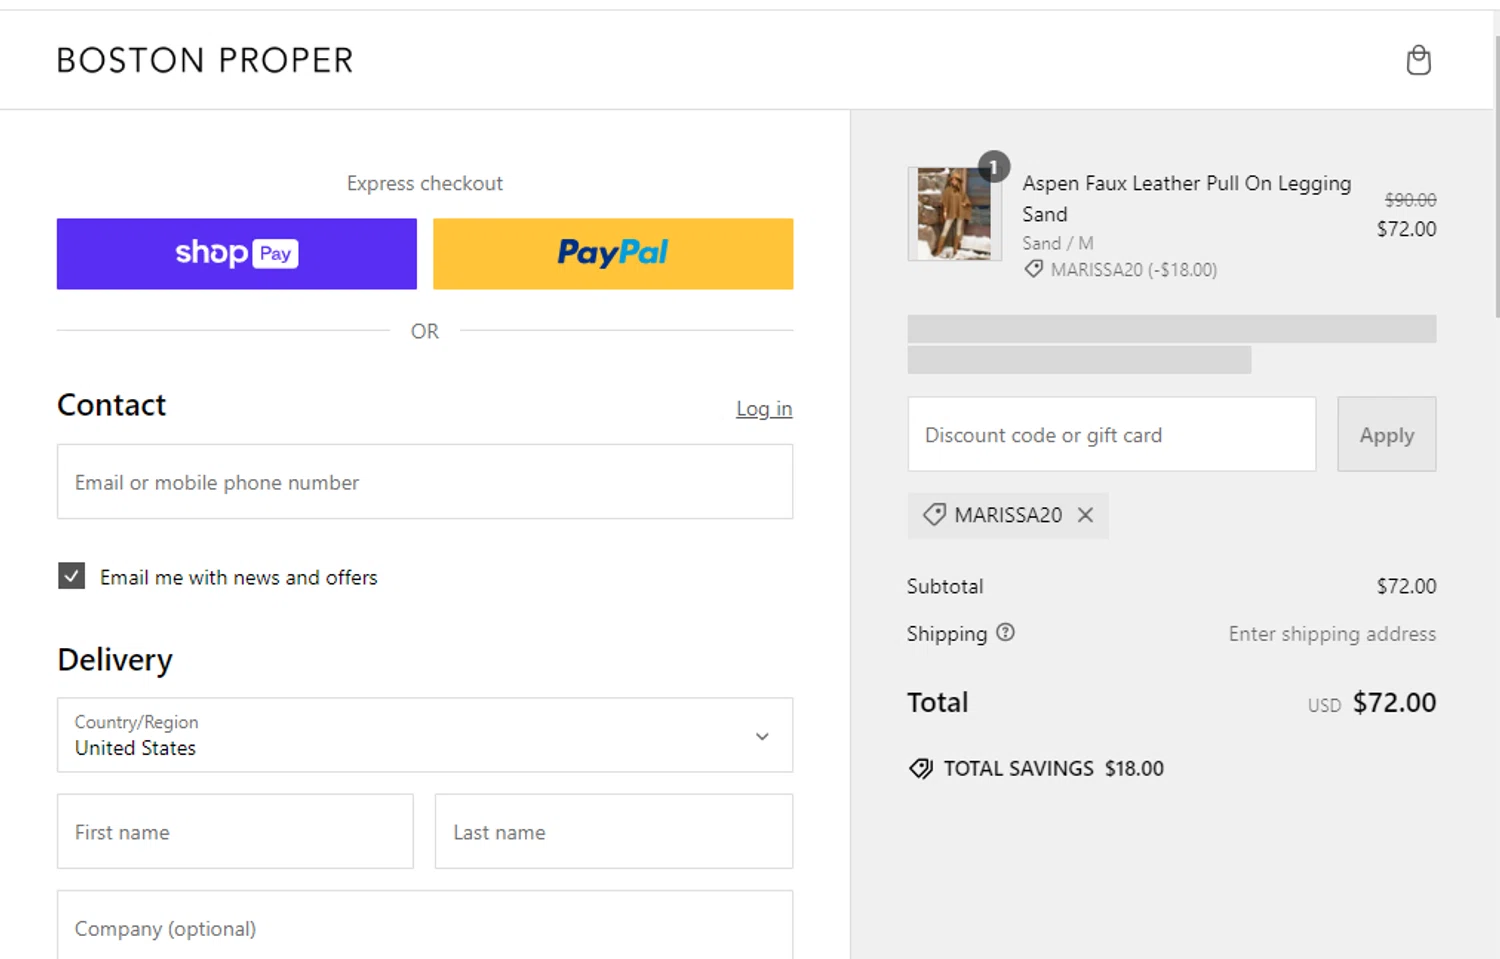The width and height of the screenshot is (1500, 959).
Task: Click the crossed-out $90.00 price
Action: 1410,200
